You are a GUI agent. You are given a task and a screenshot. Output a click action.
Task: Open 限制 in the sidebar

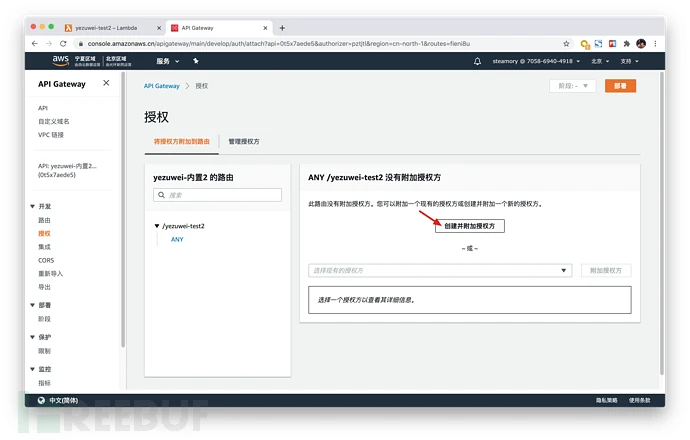(x=44, y=351)
